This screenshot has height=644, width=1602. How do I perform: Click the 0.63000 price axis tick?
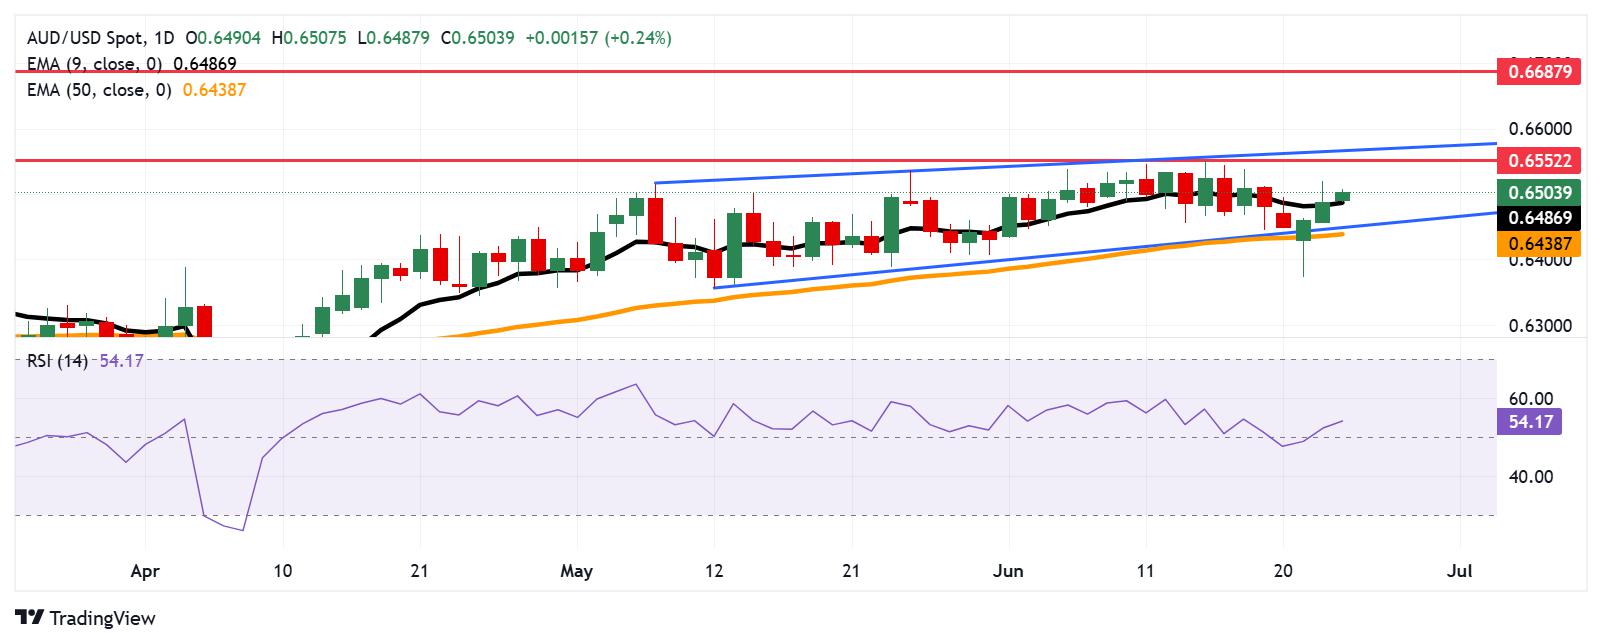click(1541, 326)
